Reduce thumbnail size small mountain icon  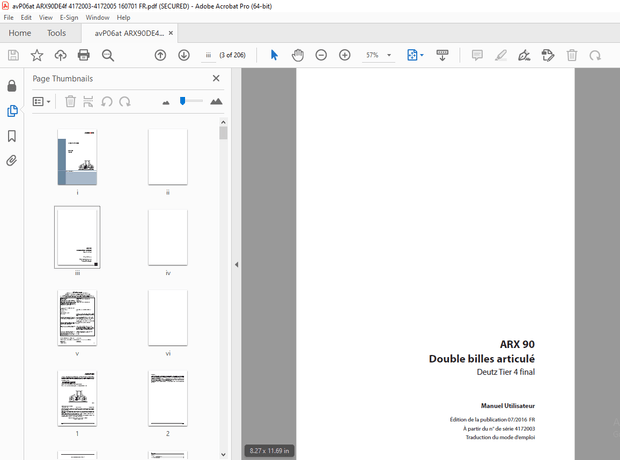(x=166, y=102)
